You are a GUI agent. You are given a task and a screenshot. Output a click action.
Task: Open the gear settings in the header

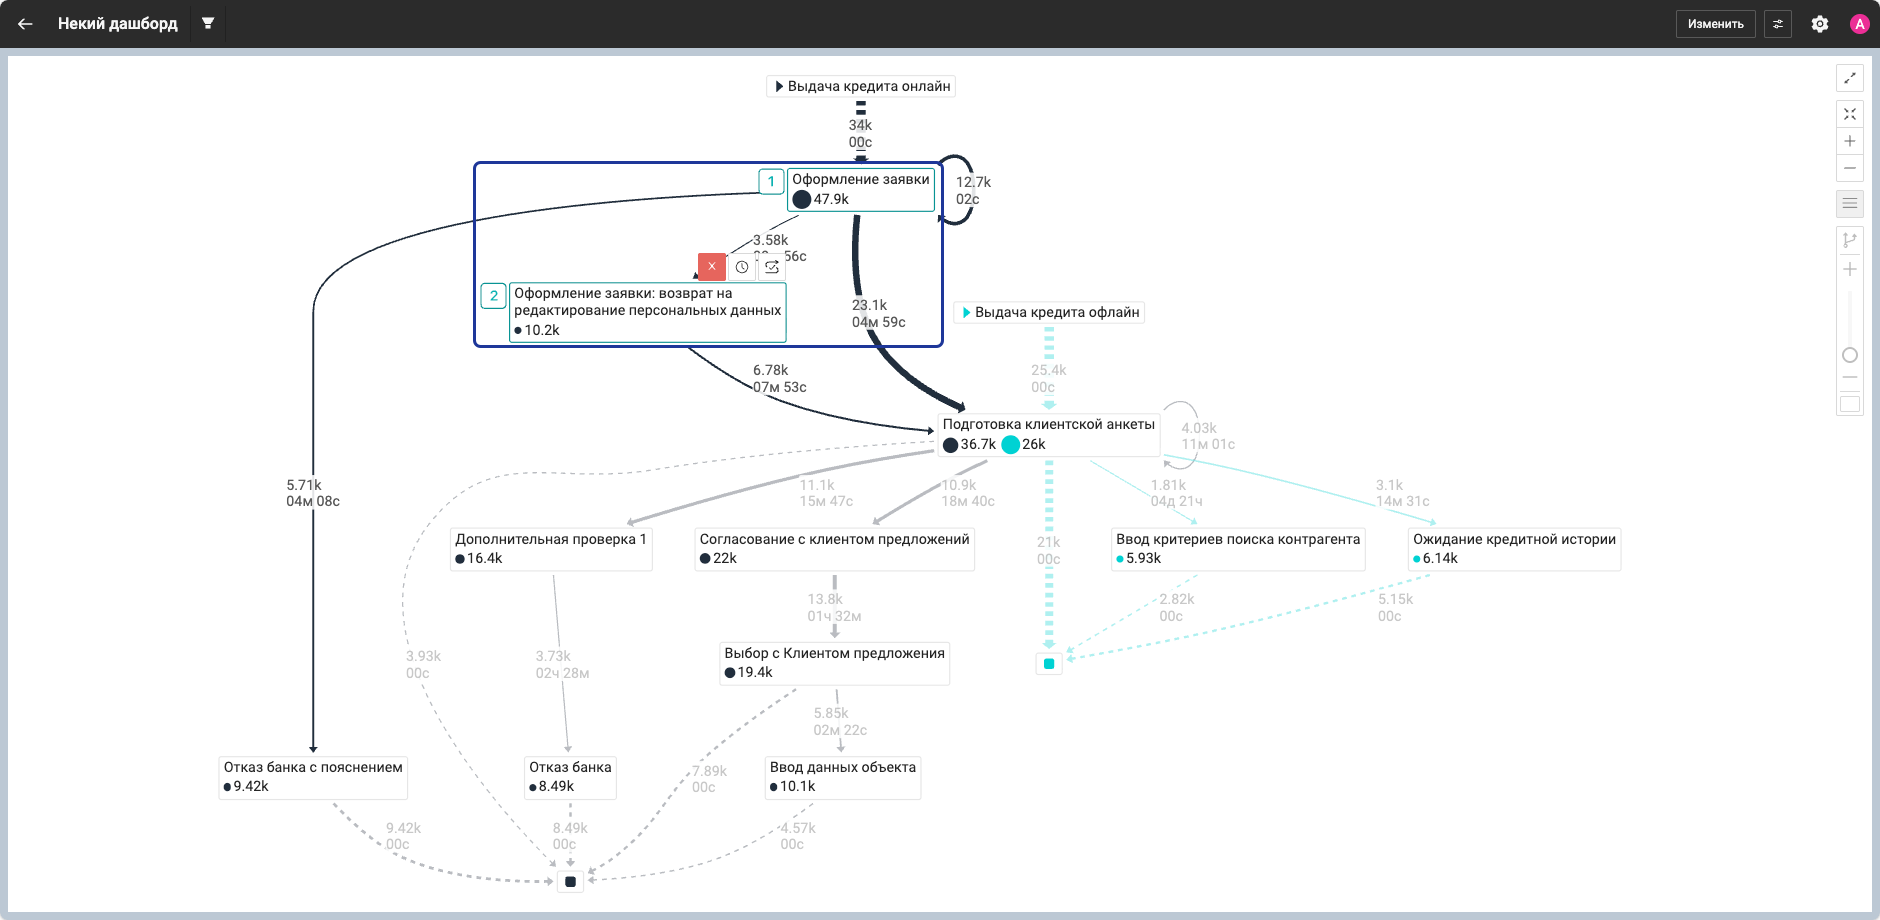click(1820, 24)
